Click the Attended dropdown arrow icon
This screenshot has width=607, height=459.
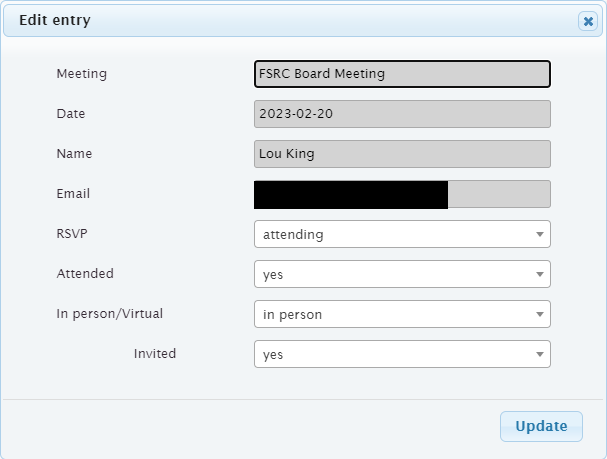click(x=540, y=274)
